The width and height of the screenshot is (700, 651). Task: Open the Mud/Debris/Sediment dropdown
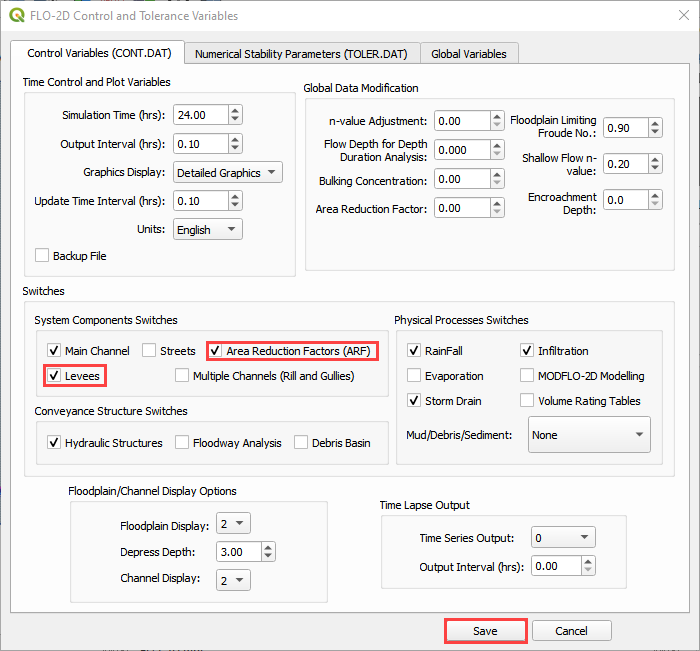(x=588, y=435)
